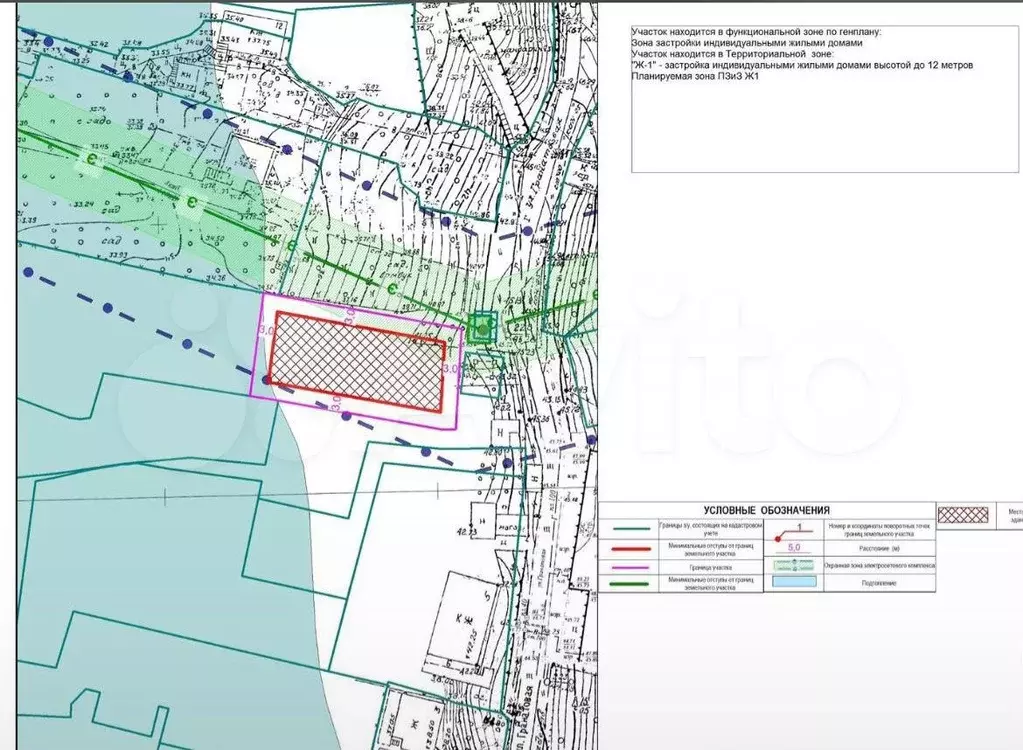Click 'Зона застройки индивидуальными жилыми домами' line
This screenshot has height=750, width=1023.
point(746,43)
